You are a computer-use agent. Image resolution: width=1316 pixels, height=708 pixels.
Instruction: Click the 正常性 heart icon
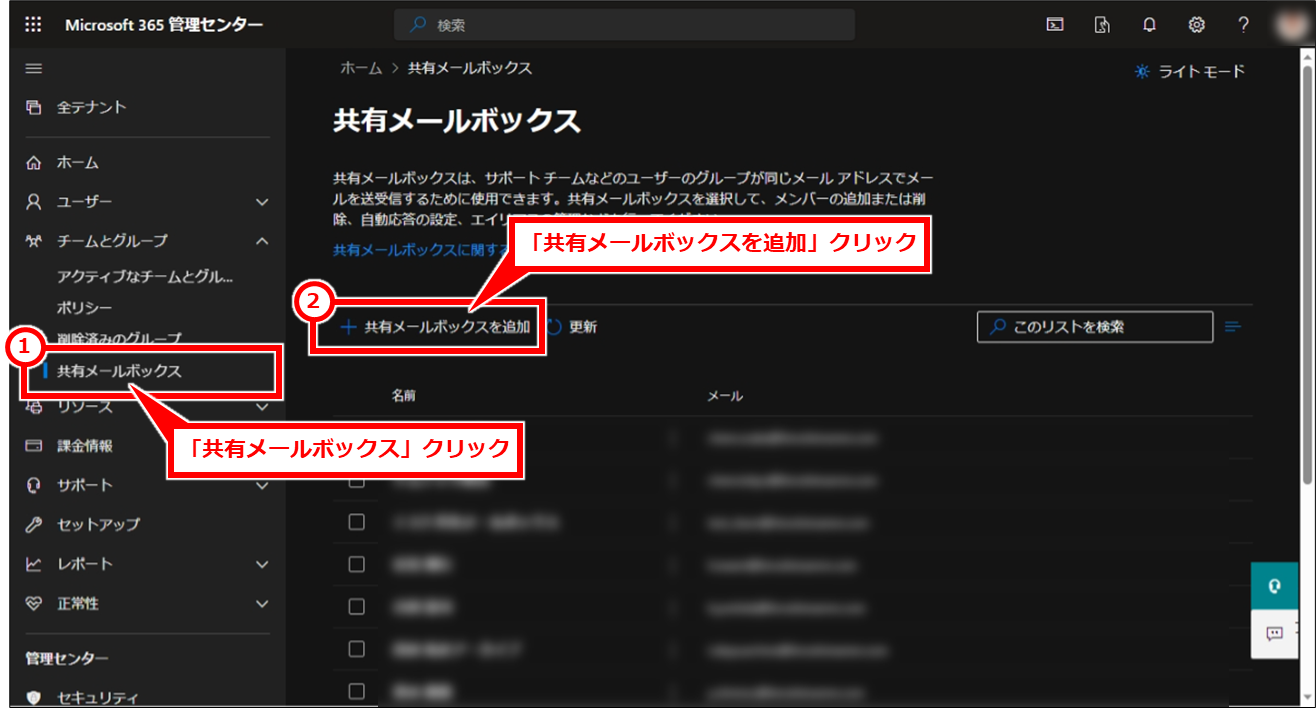point(34,604)
